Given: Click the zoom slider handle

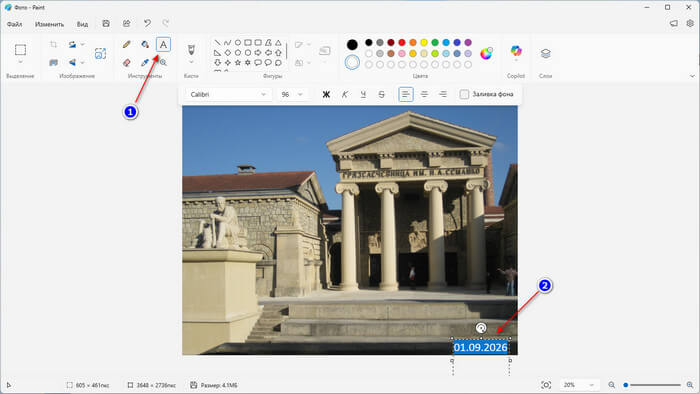Looking at the screenshot, I should (x=626, y=385).
